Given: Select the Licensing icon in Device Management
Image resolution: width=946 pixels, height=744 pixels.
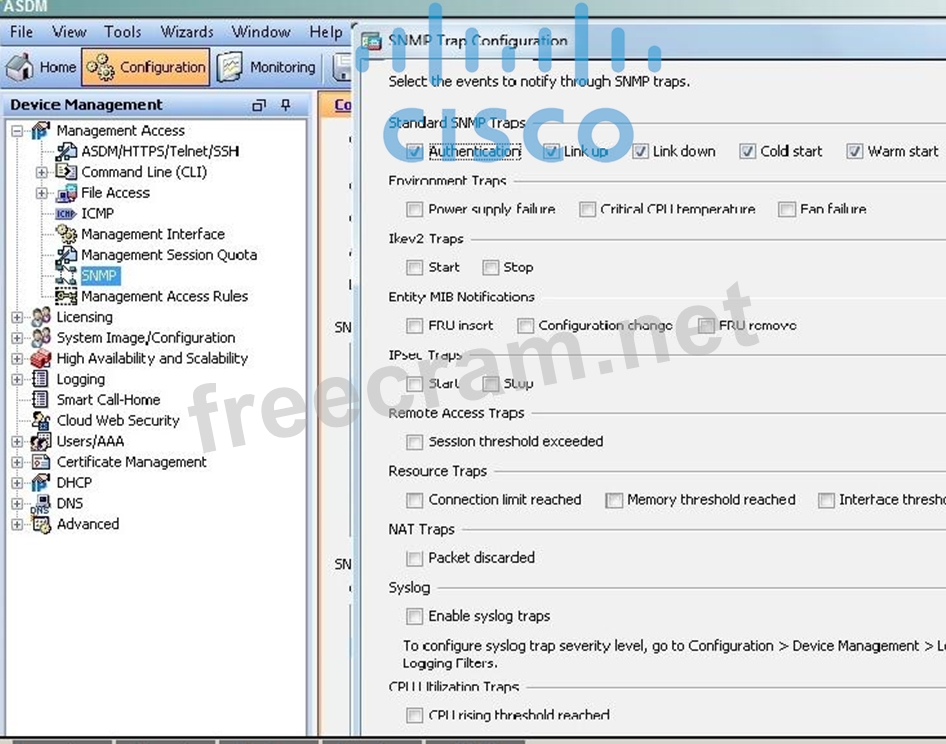Looking at the screenshot, I should 41,317.
